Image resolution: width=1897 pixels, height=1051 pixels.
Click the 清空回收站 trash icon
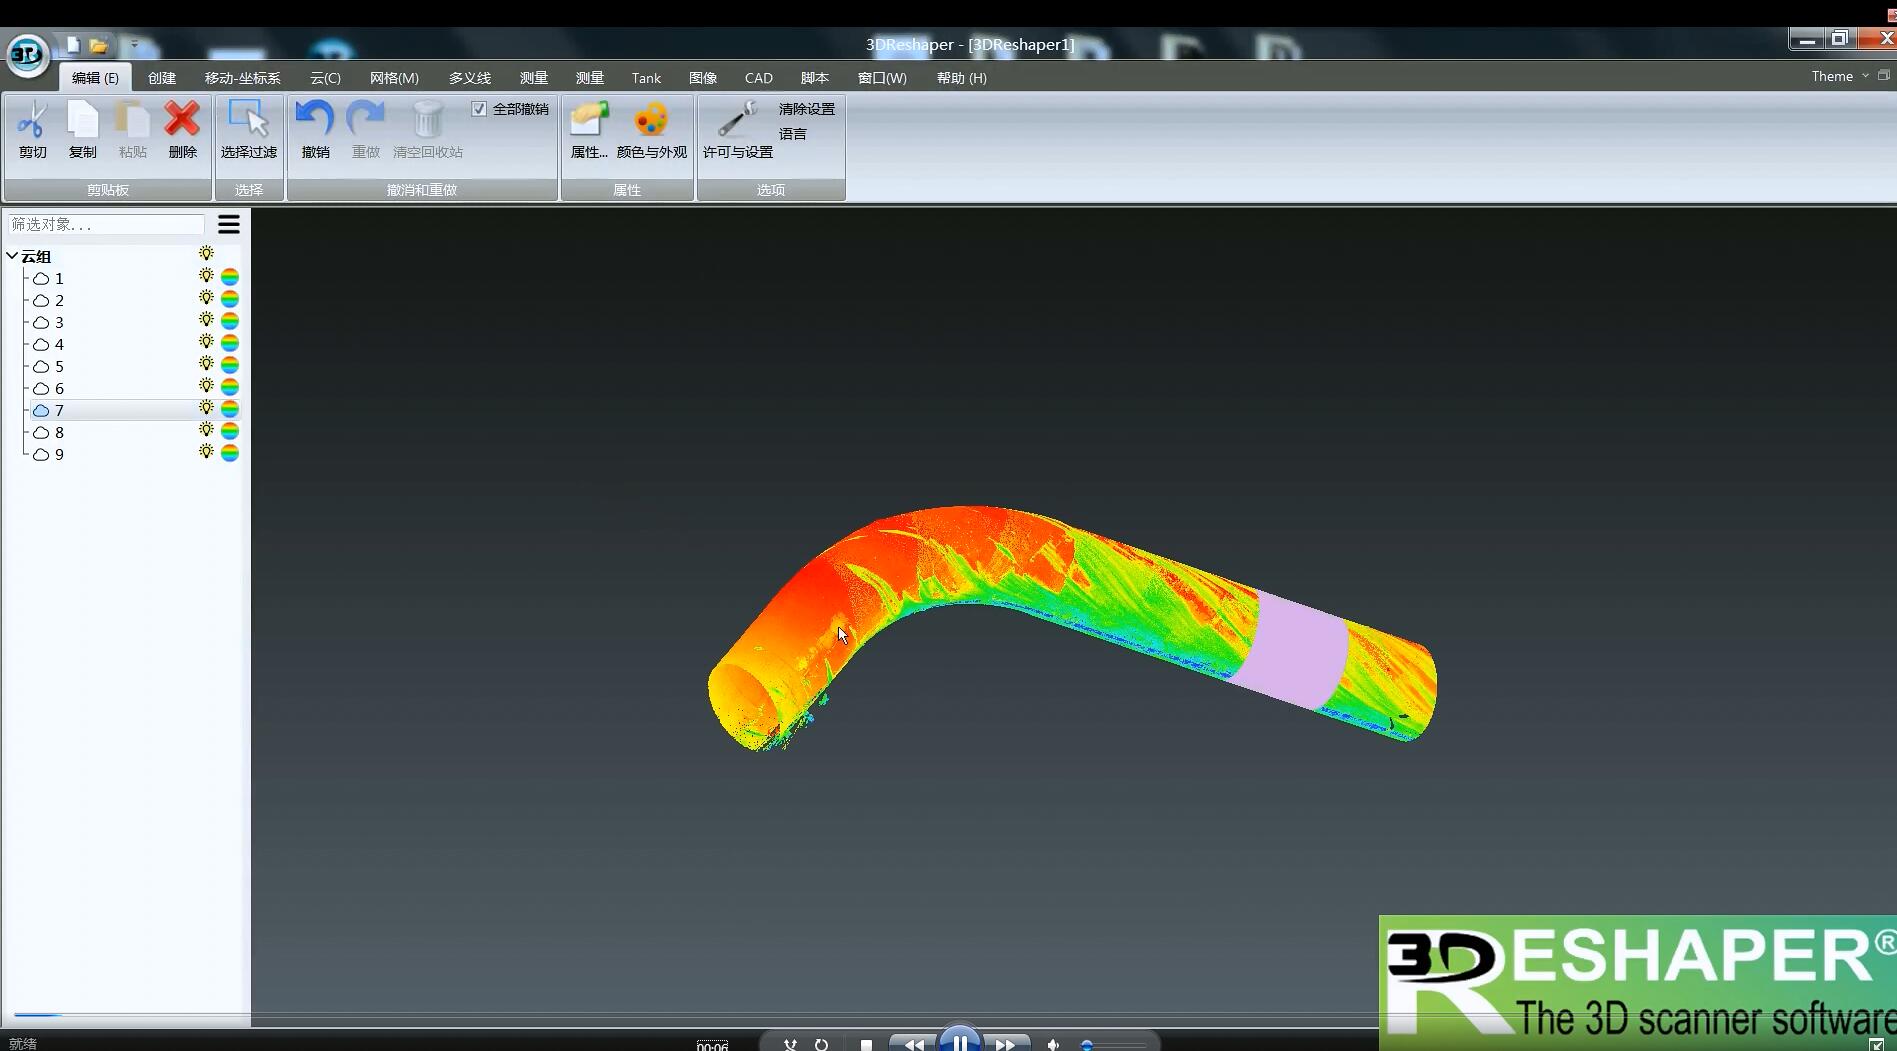(428, 130)
